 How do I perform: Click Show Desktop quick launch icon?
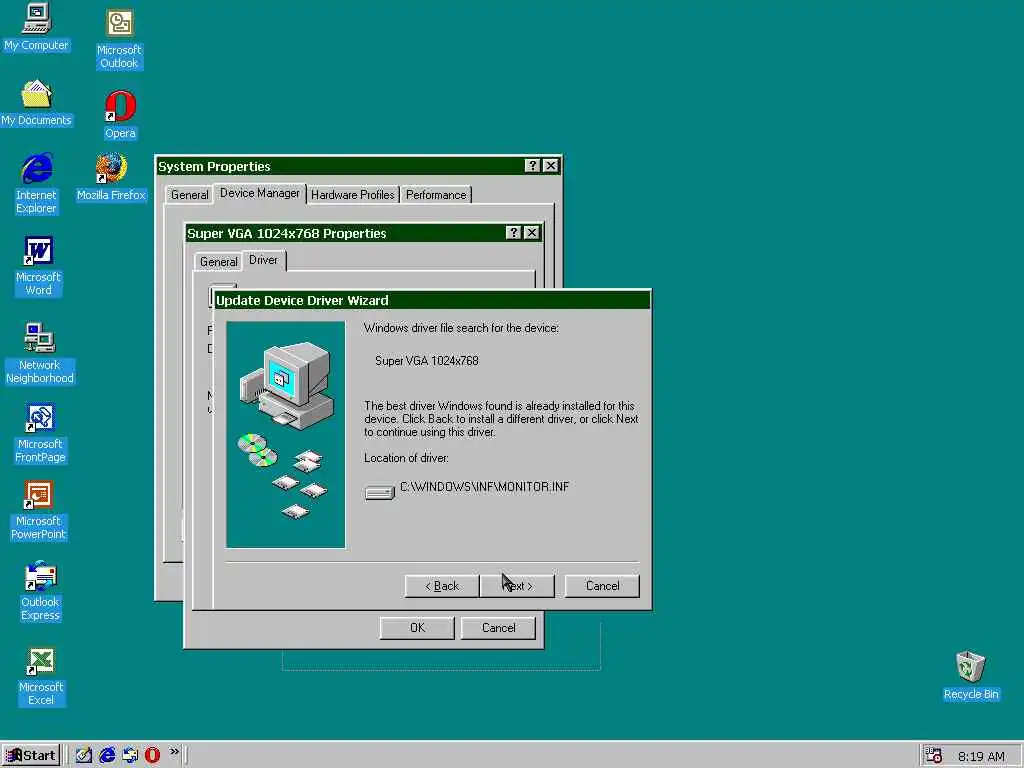[x=84, y=755]
